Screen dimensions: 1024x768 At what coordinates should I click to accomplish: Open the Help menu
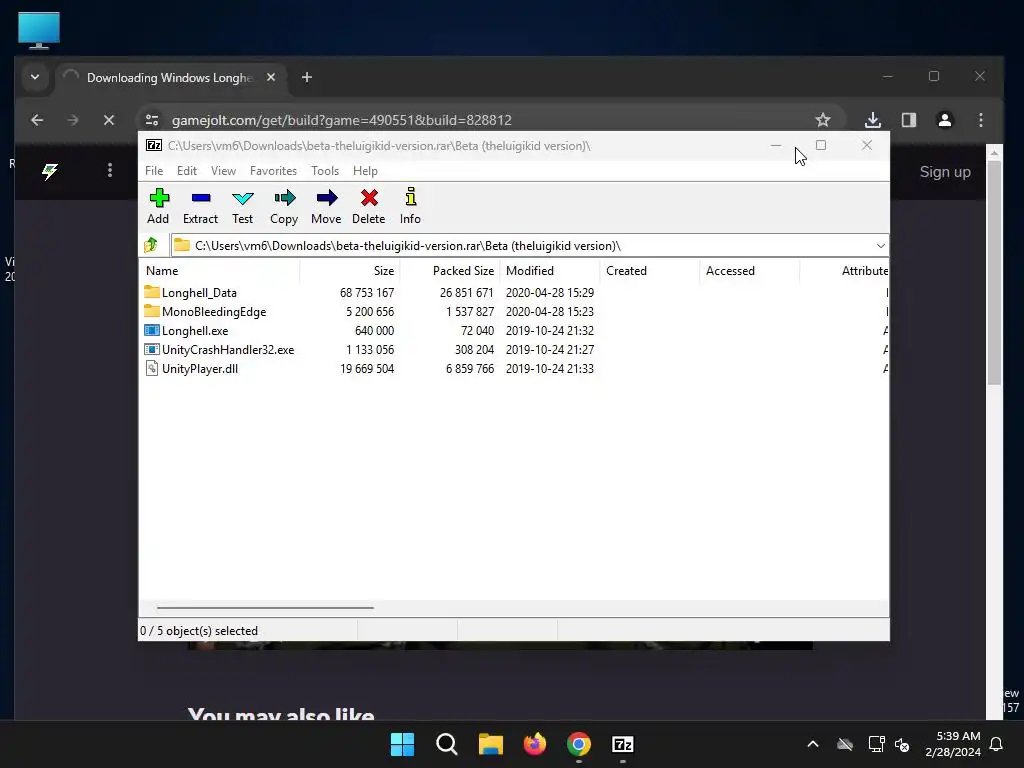pyautogui.click(x=365, y=170)
